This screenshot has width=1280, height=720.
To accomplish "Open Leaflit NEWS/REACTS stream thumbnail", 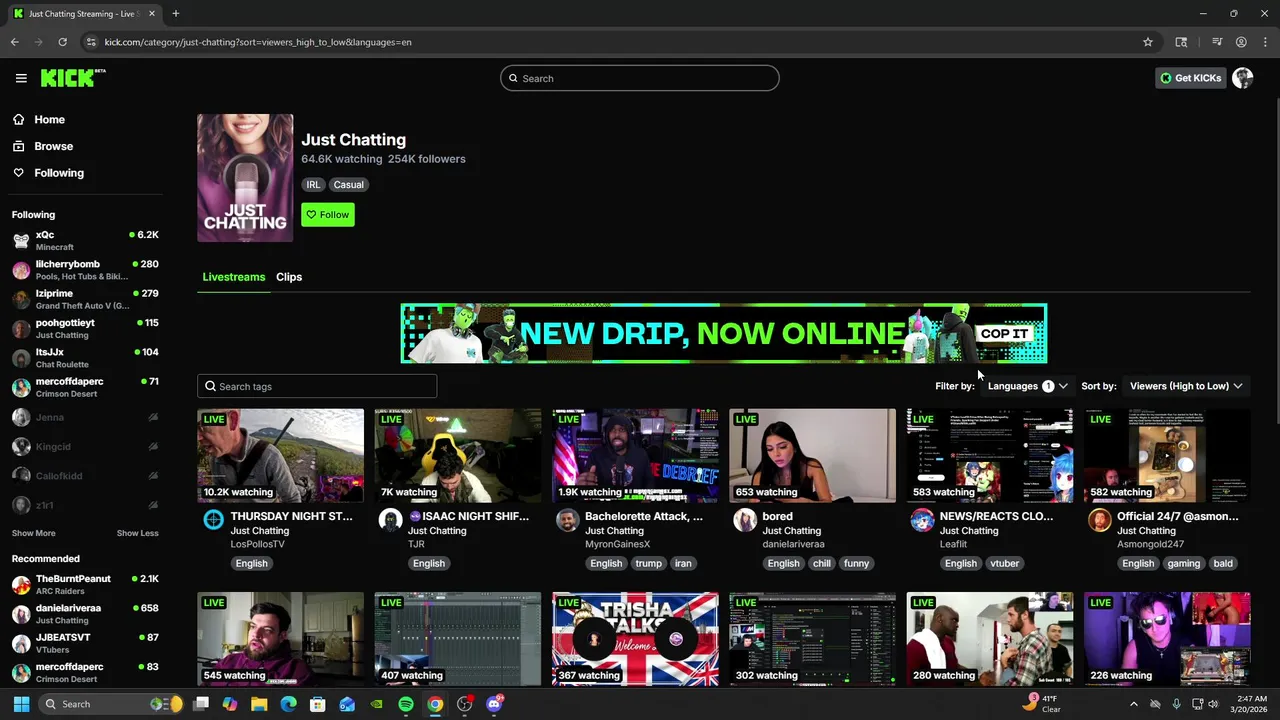I will click(990, 455).
